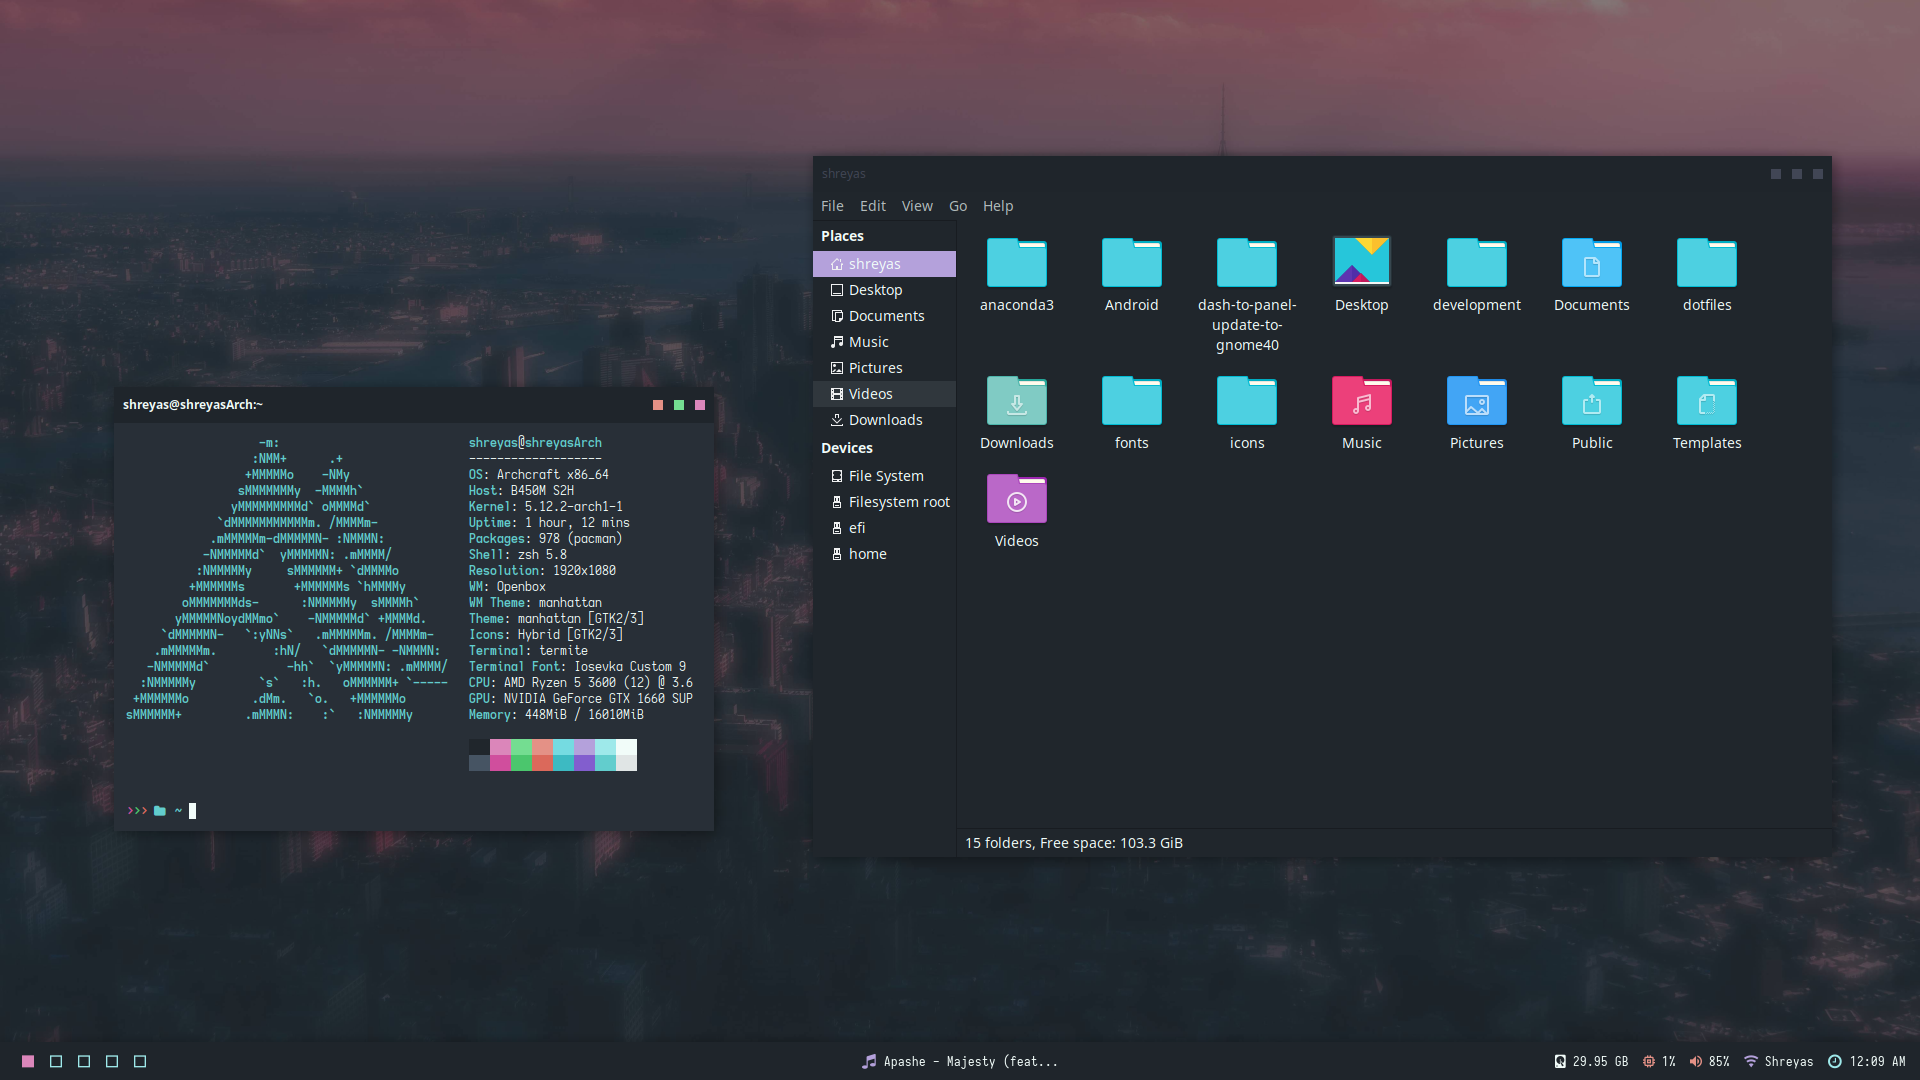Open the View menu
This screenshot has height=1080, width=1920.
point(916,206)
